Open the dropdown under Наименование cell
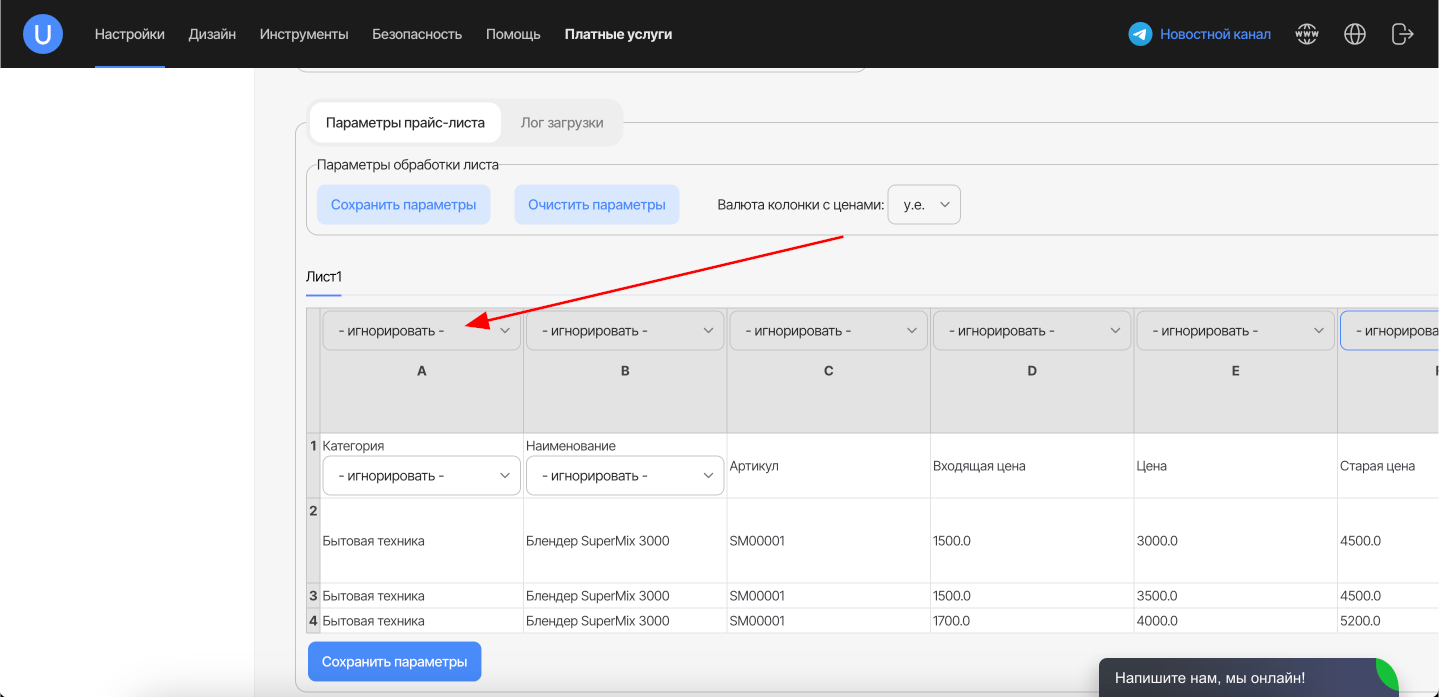This screenshot has width=1439, height=697. pyautogui.click(x=625, y=476)
